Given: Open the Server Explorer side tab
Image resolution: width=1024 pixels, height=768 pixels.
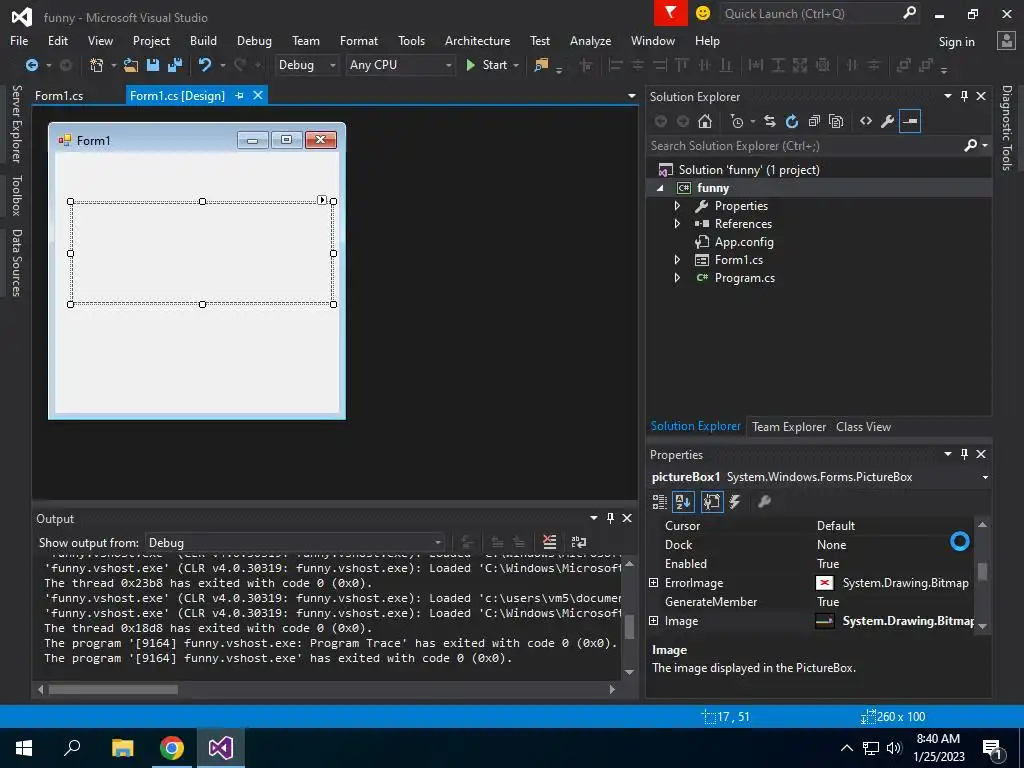Looking at the screenshot, I should 16,123.
